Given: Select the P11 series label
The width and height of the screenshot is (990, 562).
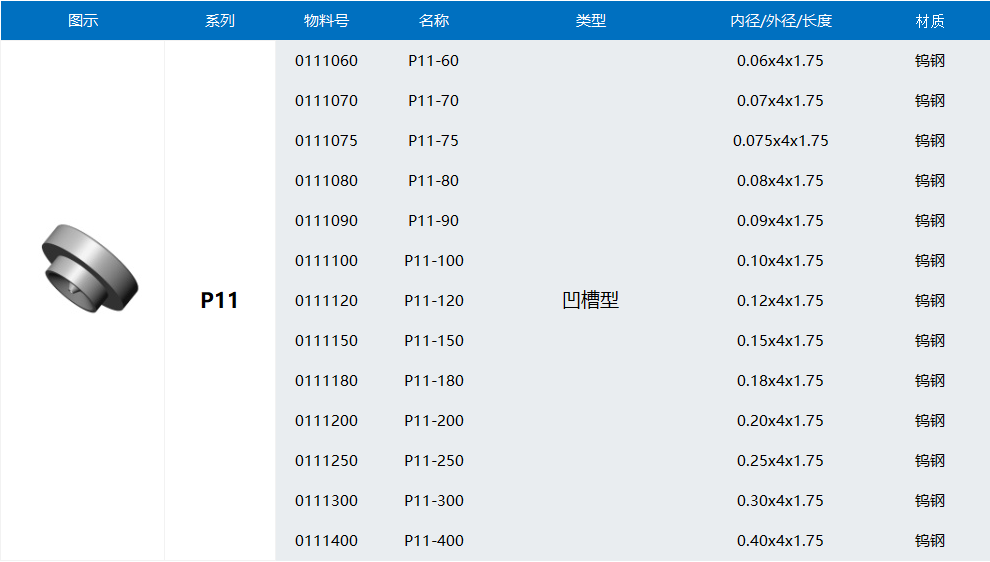Looking at the screenshot, I should click(219, 300).
